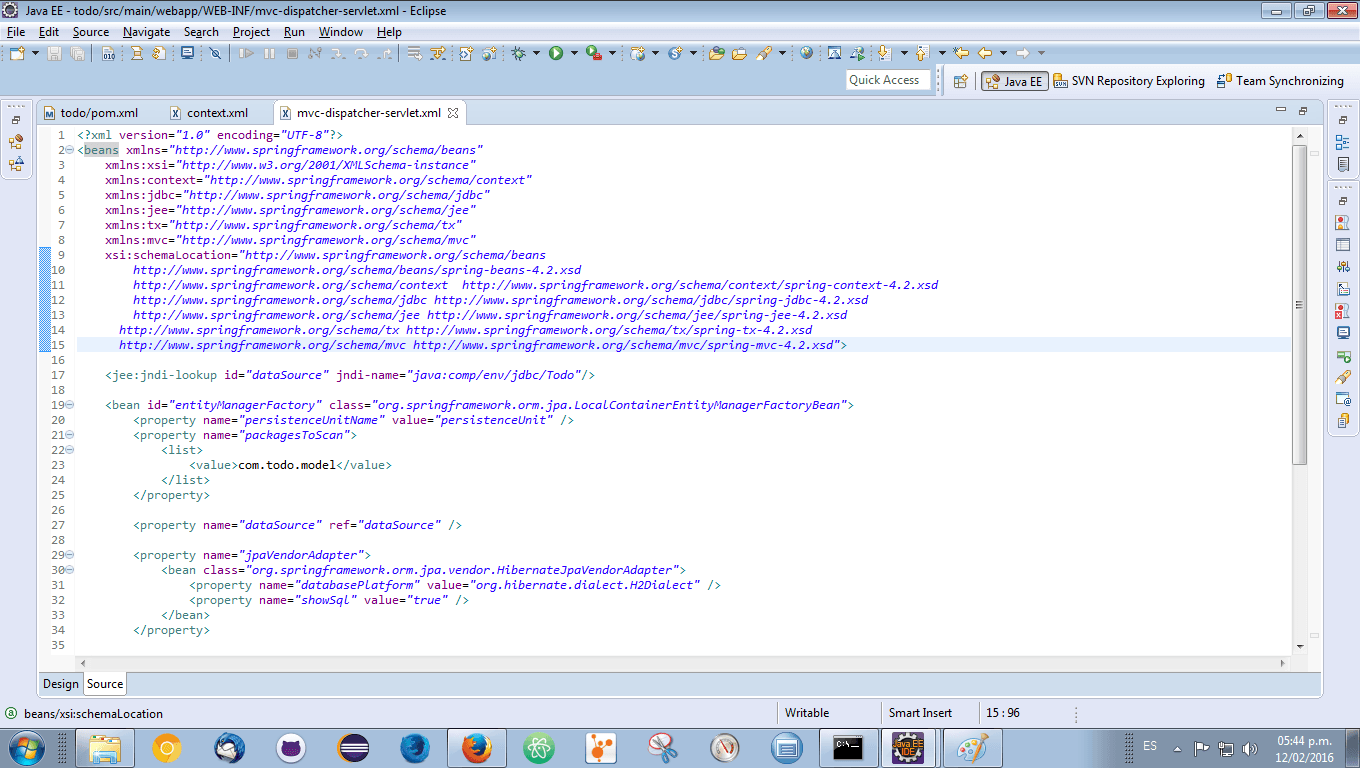This screenshot has width=1362, height=768.
Task: Click the taskbar volume speaker icon
Action: pyautogui.click(x=1249, y=748)
